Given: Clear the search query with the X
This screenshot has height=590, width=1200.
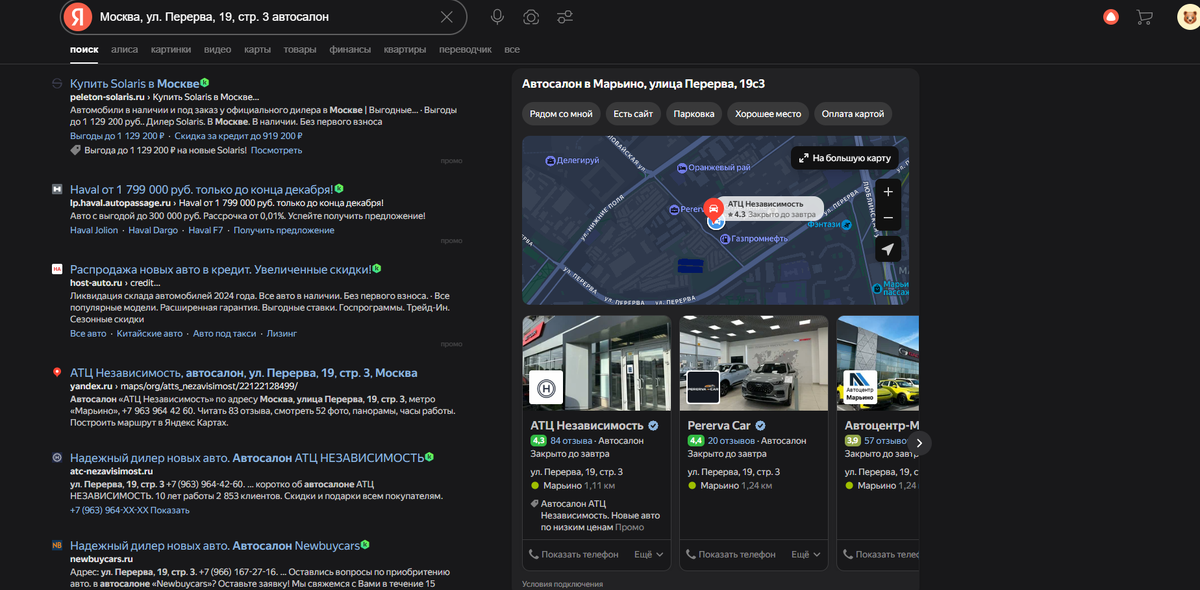Looking at the screenshot, I should tap(446, 17).
